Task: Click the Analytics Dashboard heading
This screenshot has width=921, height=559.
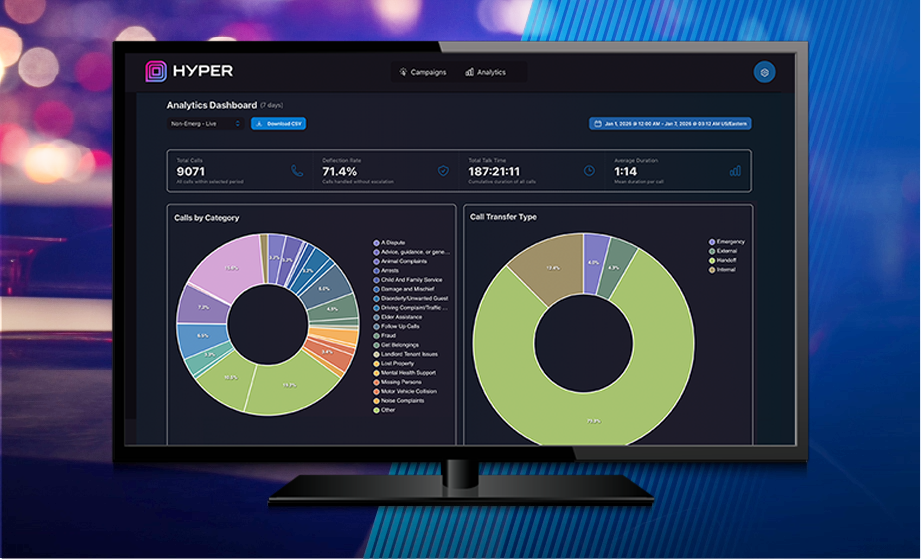Action: click(211, 105)
